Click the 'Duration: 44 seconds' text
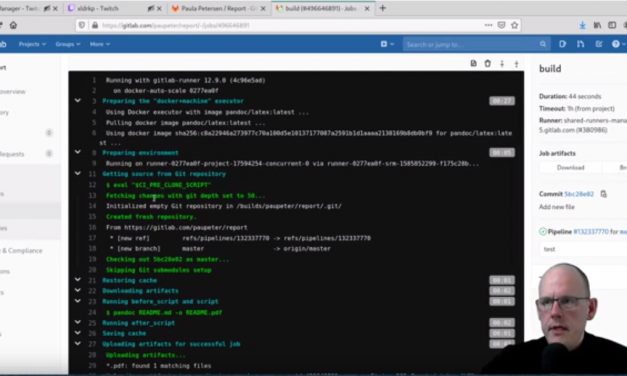 click(570, 96)
